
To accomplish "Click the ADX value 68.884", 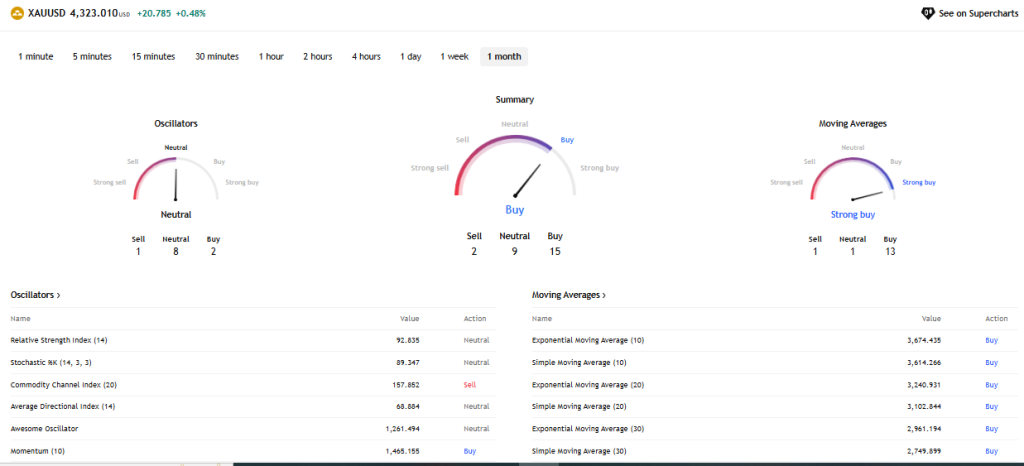I will click(407, 406).
